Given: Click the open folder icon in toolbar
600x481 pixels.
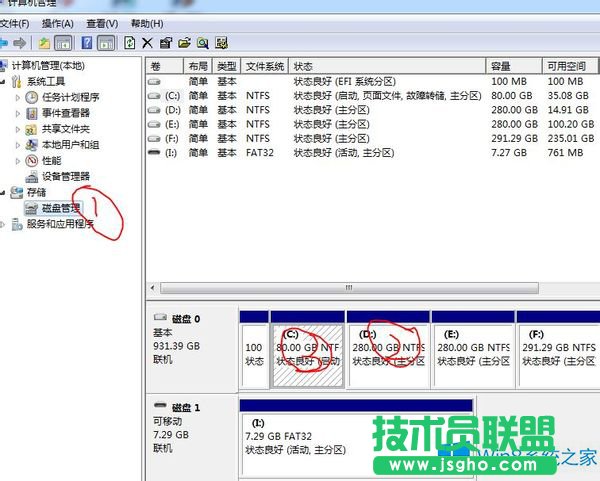Looking at the screenshot, I should point(184,43).
